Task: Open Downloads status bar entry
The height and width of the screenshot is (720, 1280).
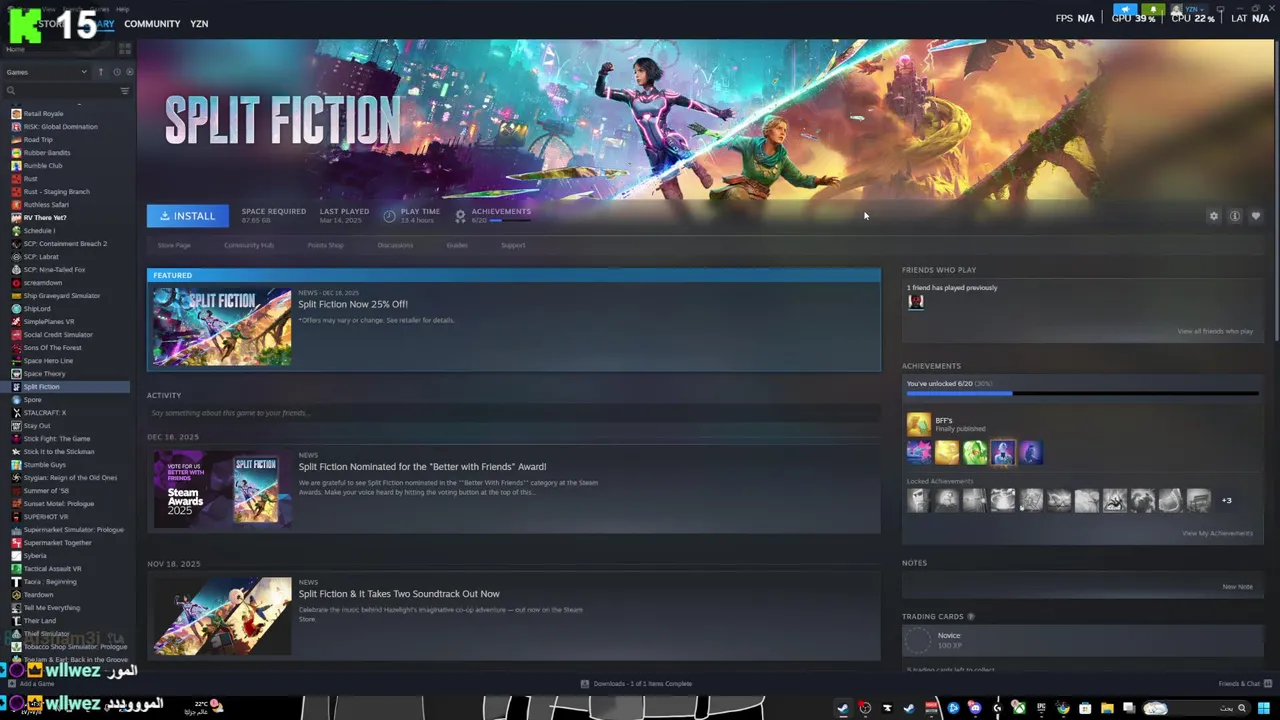Action: point(637,684)
